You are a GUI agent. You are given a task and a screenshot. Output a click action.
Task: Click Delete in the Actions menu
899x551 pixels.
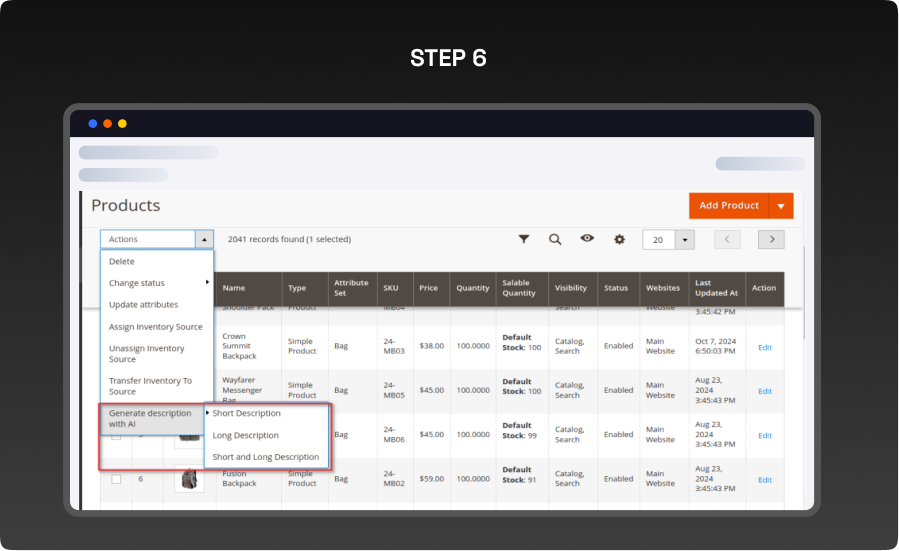[x=122, y=261]
